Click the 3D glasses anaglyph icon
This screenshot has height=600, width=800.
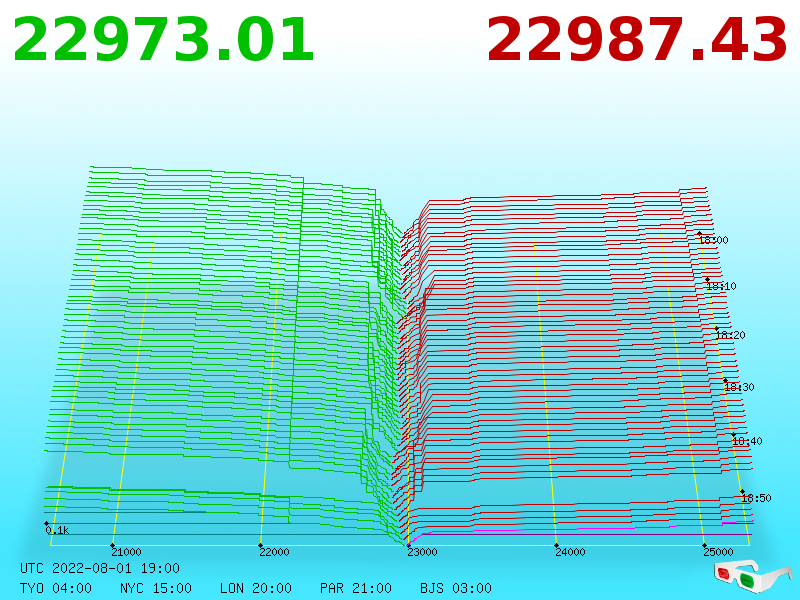(x=752, y=577)
